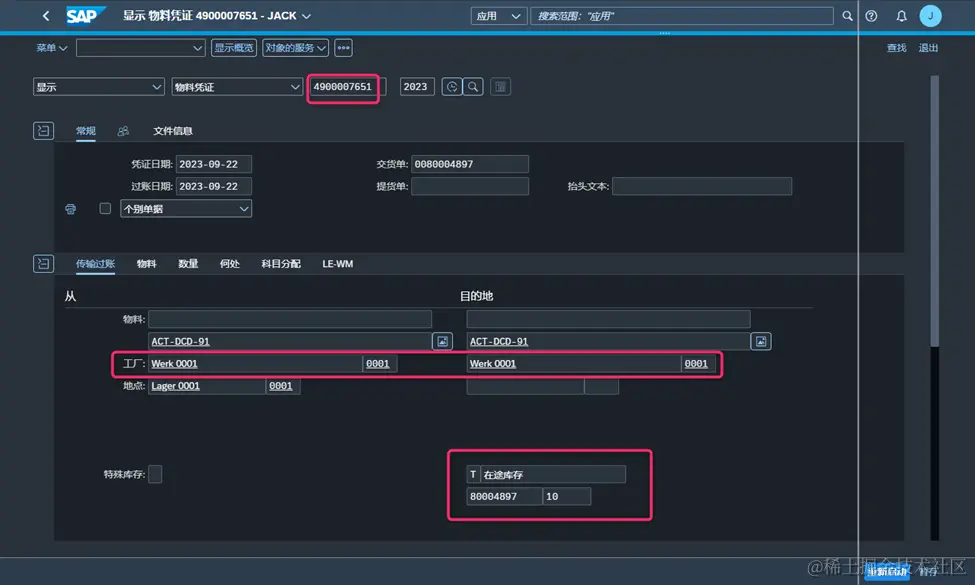Switch to the 数量 tab

click(188, 264)
